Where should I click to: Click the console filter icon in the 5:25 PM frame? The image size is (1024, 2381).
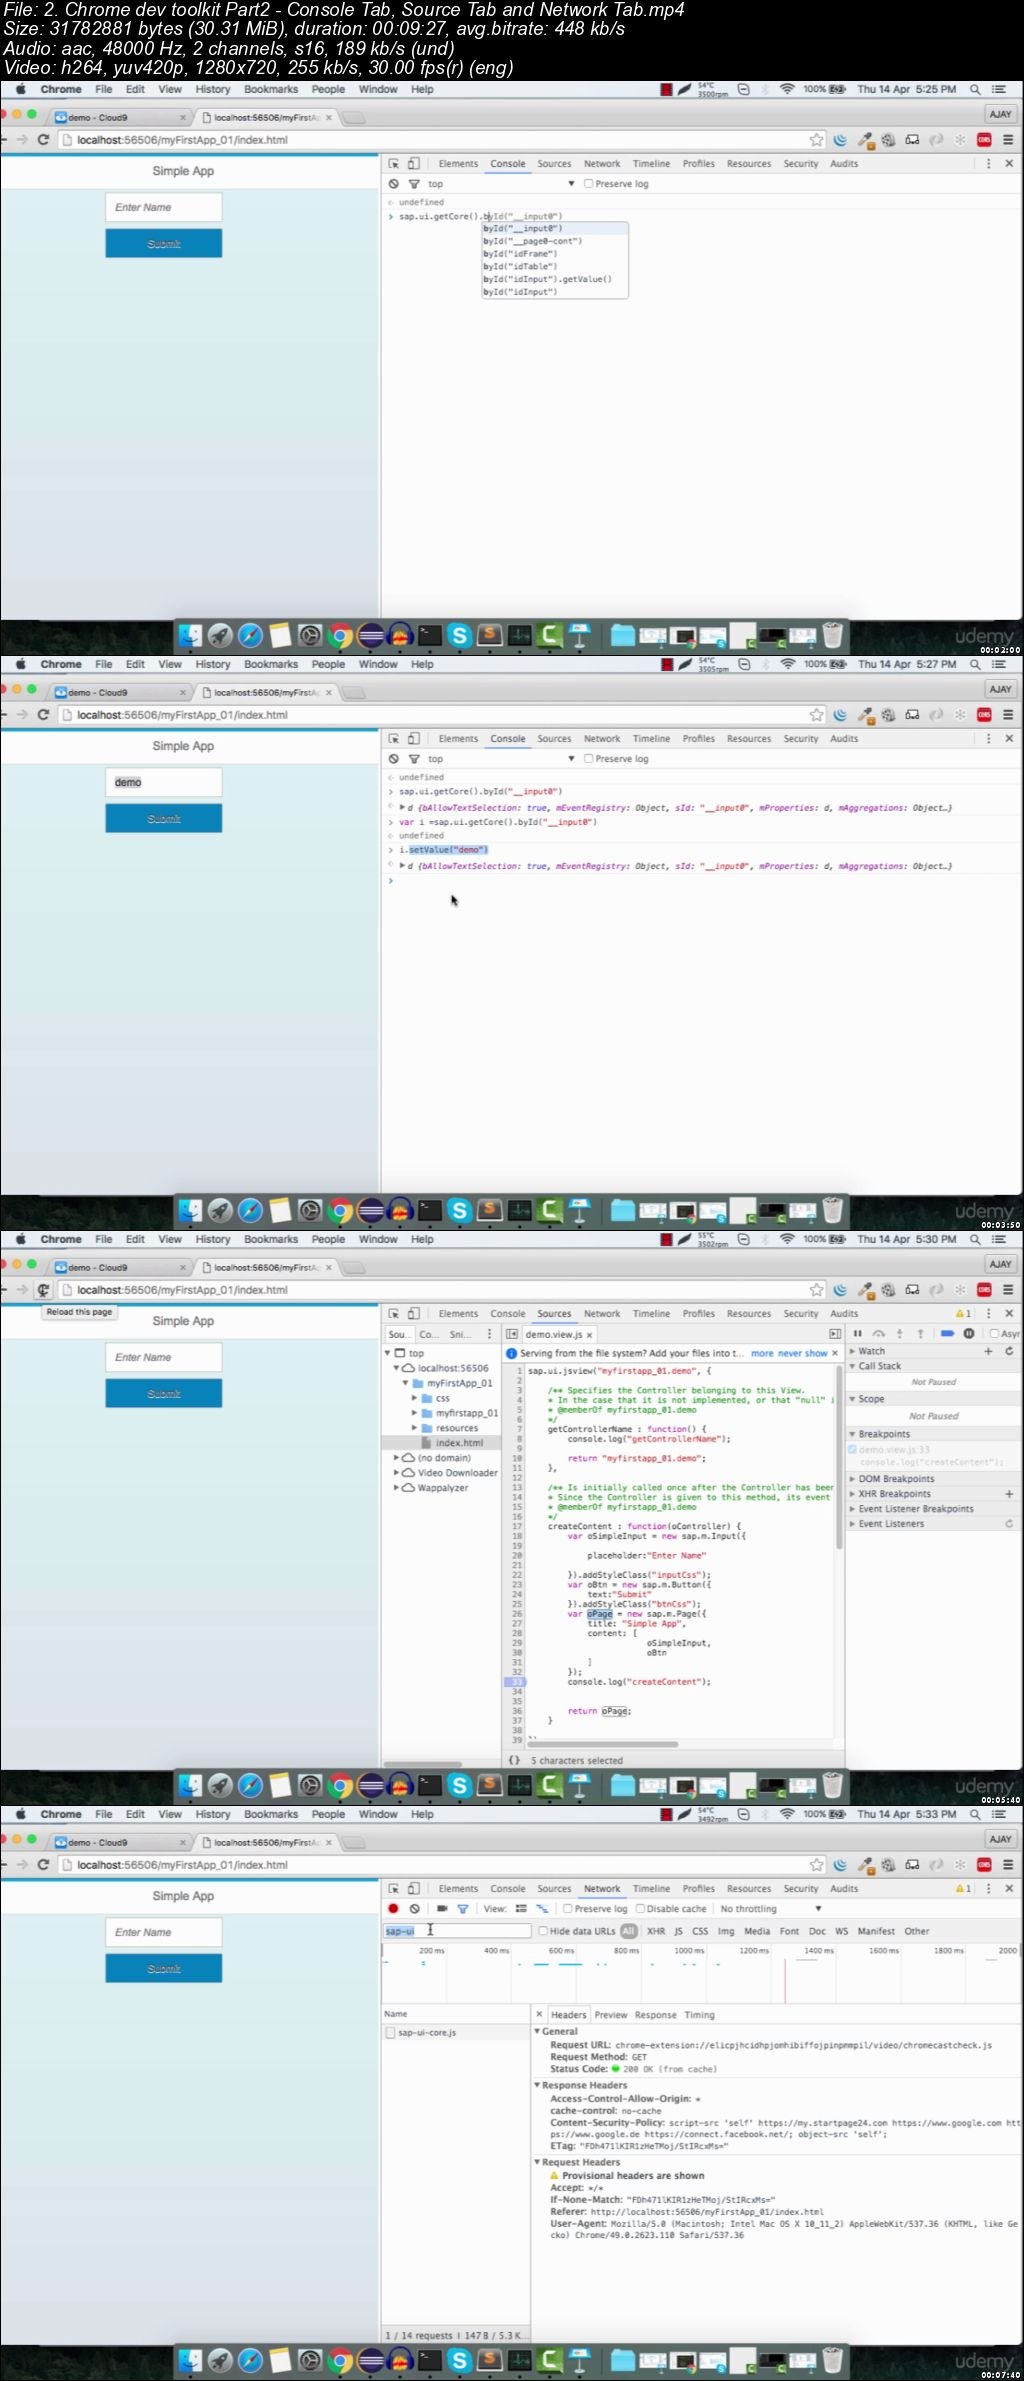point(414,184)
